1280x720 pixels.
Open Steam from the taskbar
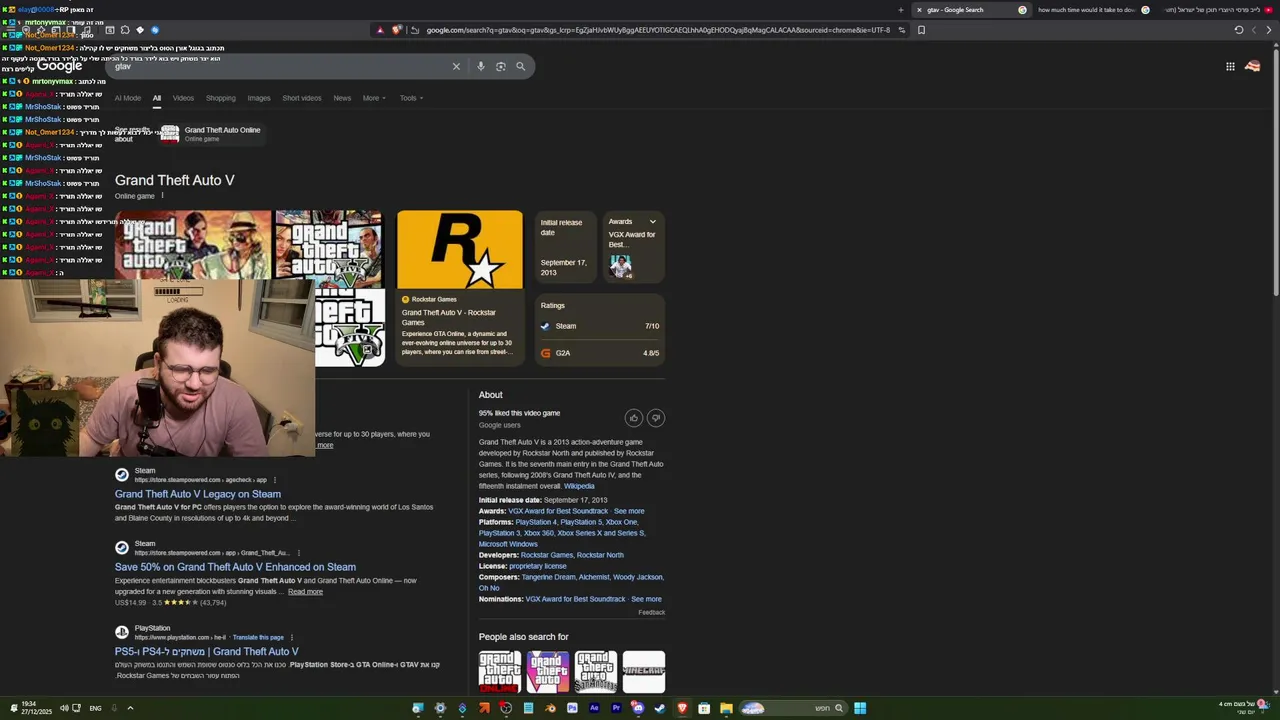coord(660,708)
